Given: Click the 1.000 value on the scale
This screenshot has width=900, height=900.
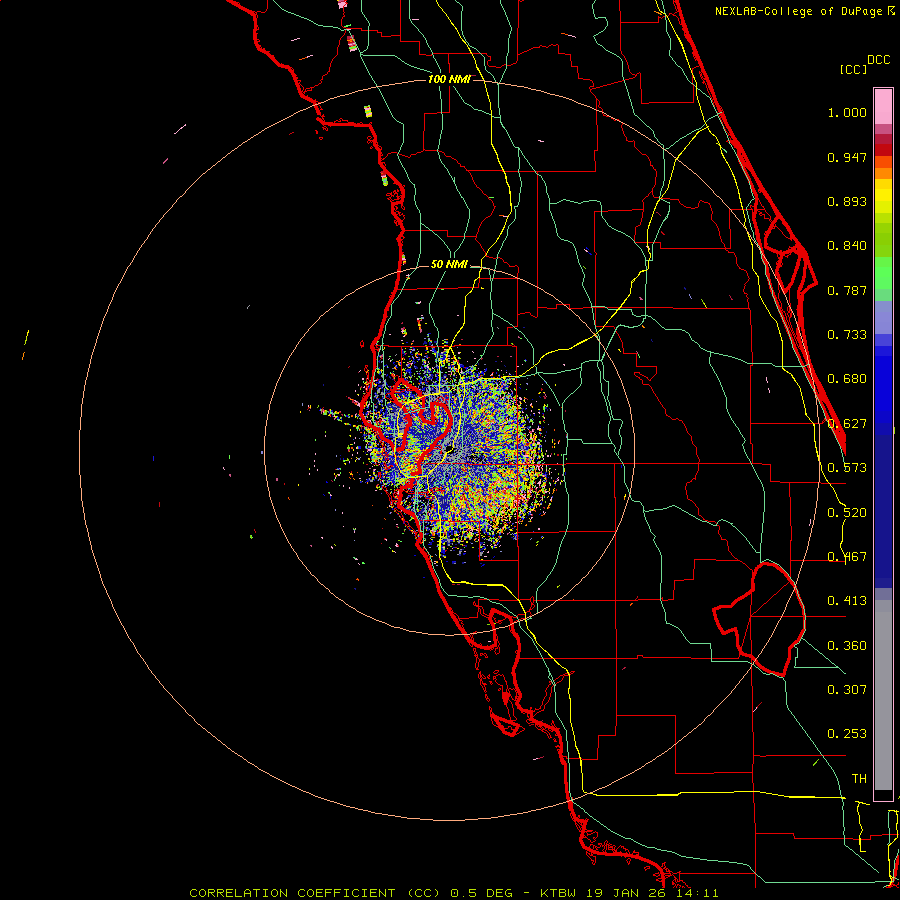Looking at the screenshot, I should click(847, 112).
